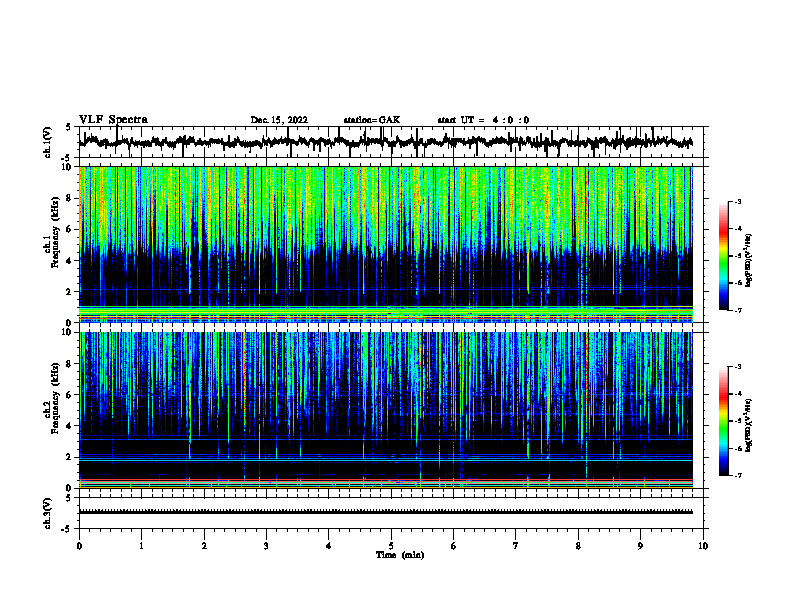Click the ch.2 color scale bar
This screenshot has height=612, width=792.
point(723,421)
